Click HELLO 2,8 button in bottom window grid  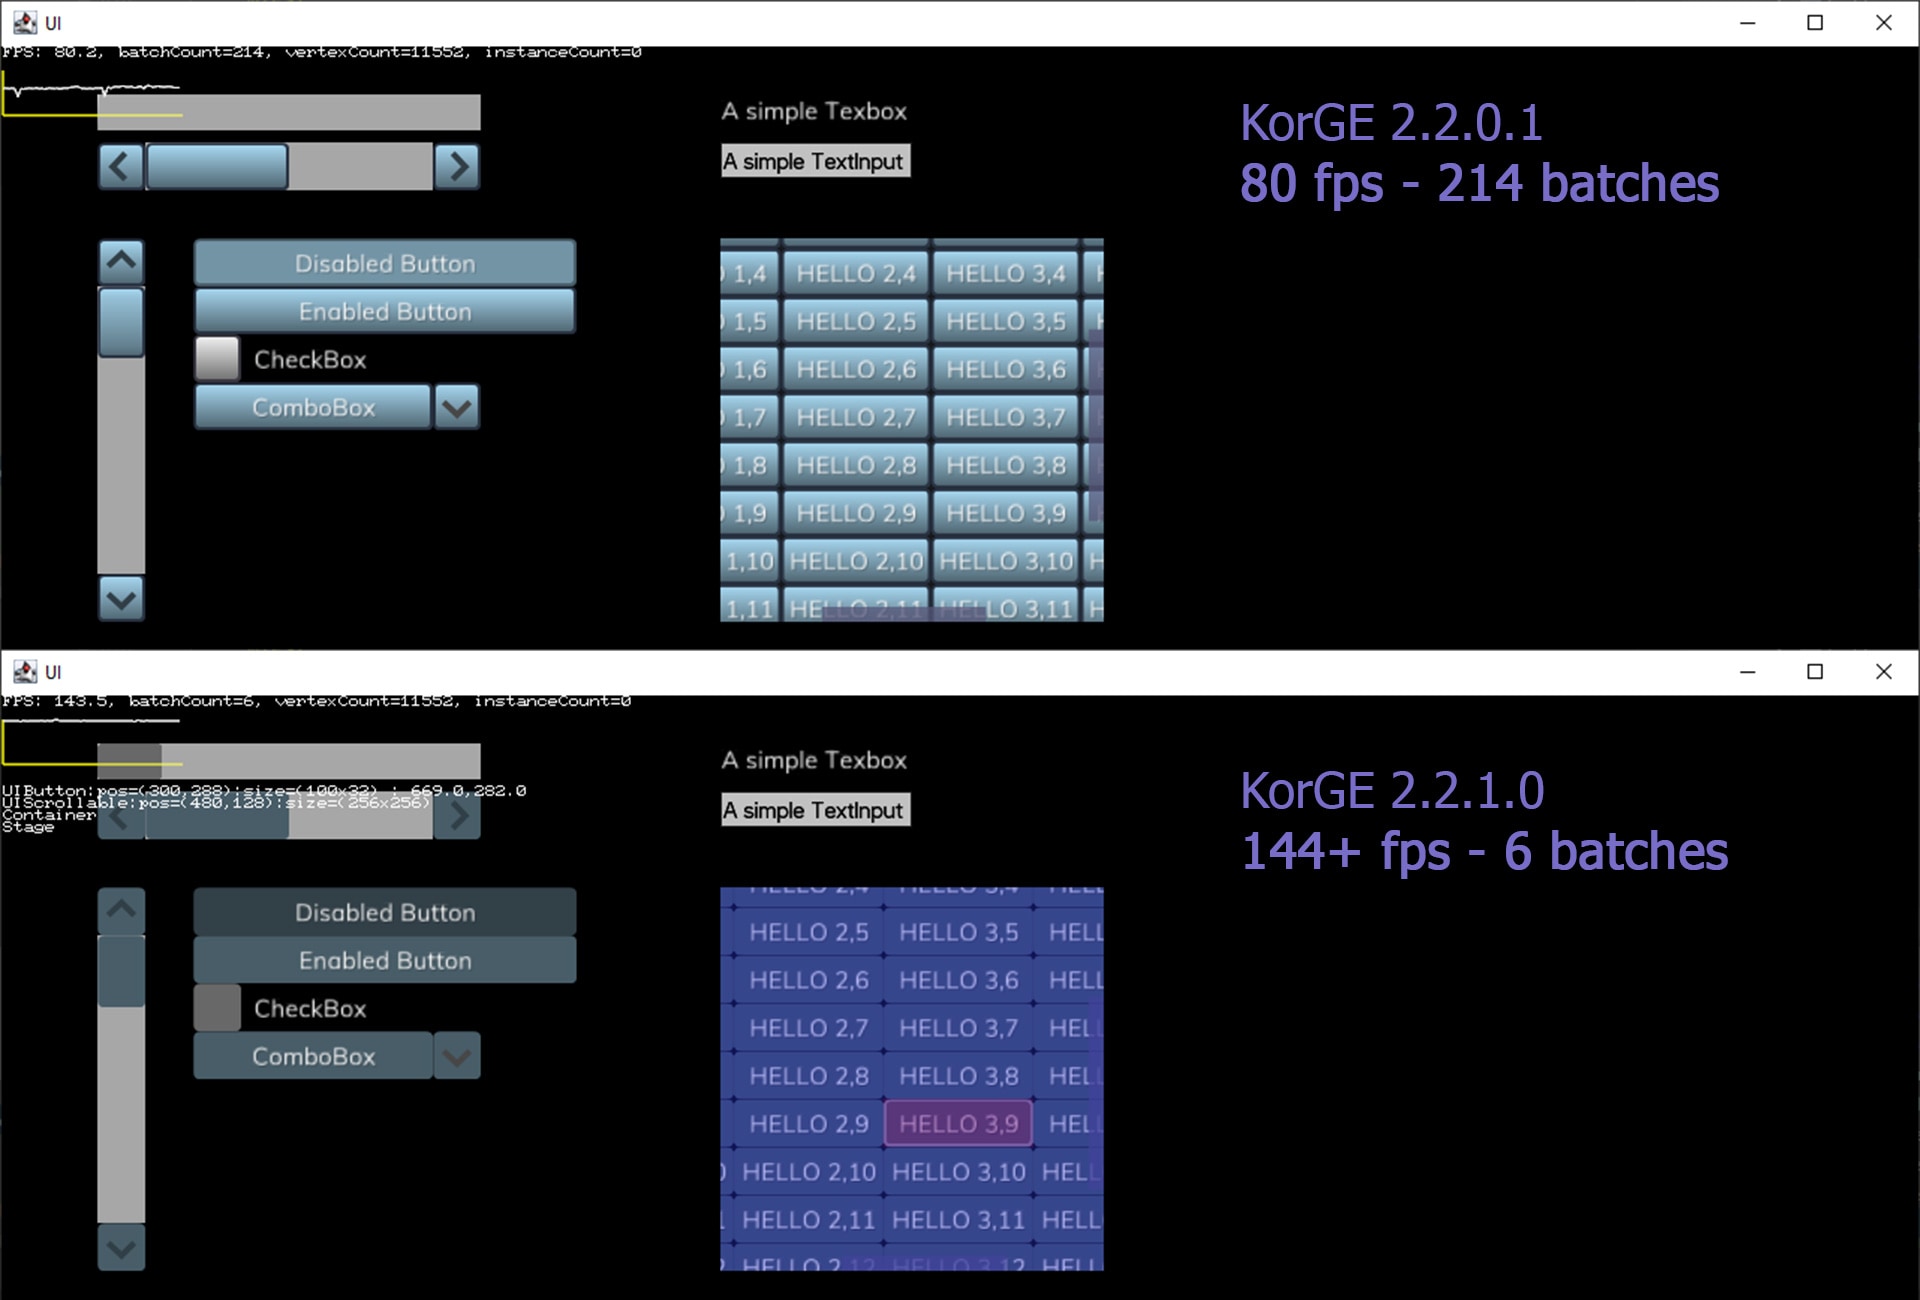(x=809, y=1076)
